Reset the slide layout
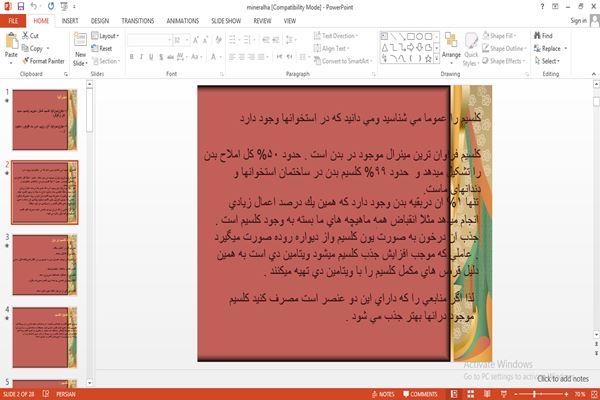 [x=102, y=49]
